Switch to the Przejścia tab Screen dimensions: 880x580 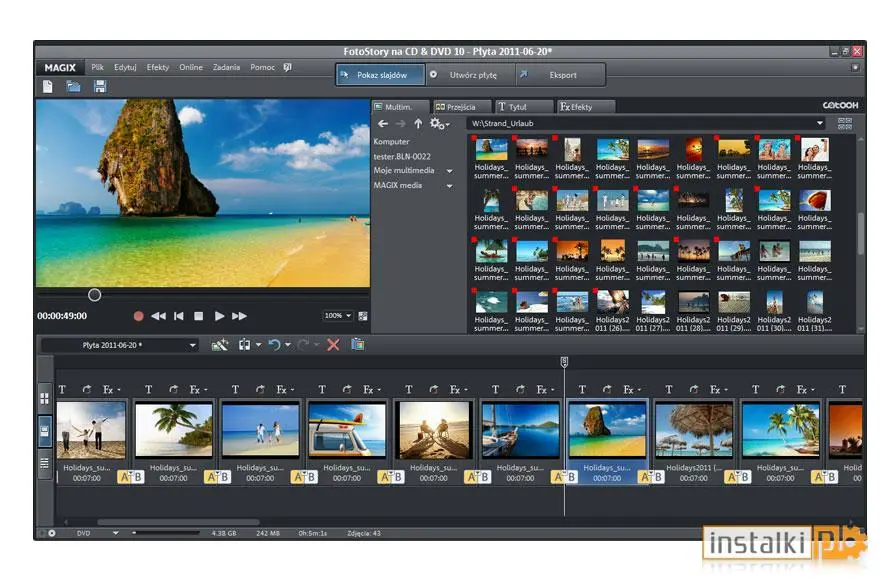click(461, 107)
